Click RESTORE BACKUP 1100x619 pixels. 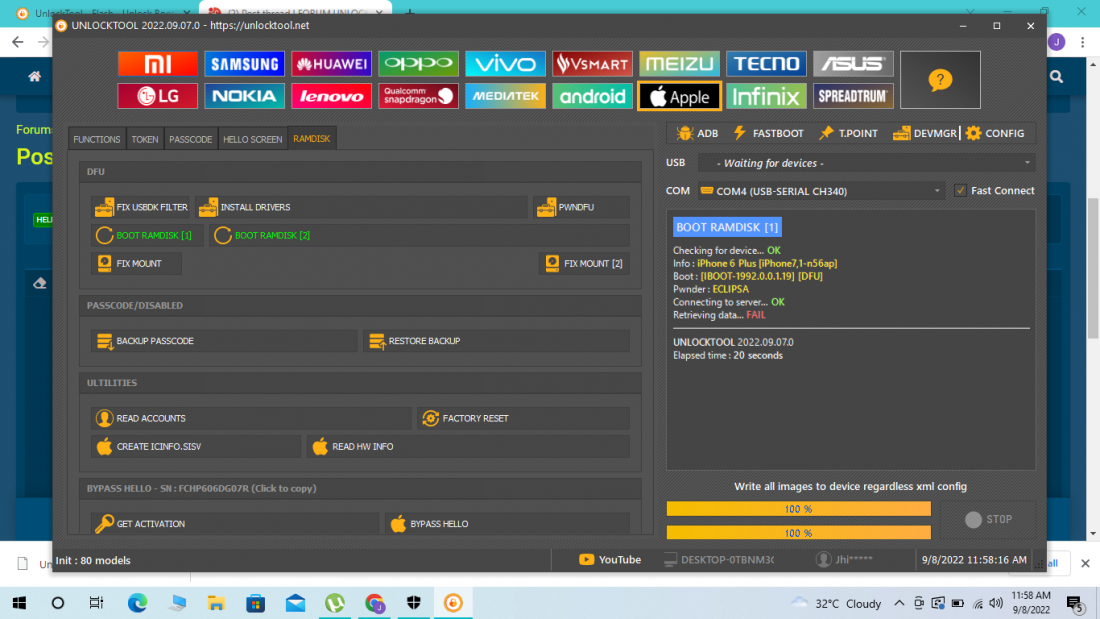[x=496, y=341]
